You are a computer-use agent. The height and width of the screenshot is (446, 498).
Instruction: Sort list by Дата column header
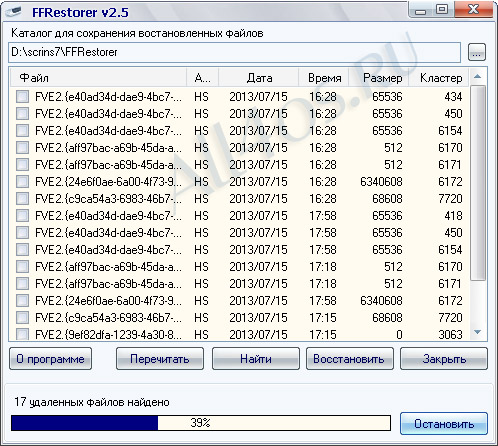pos(258,78)
